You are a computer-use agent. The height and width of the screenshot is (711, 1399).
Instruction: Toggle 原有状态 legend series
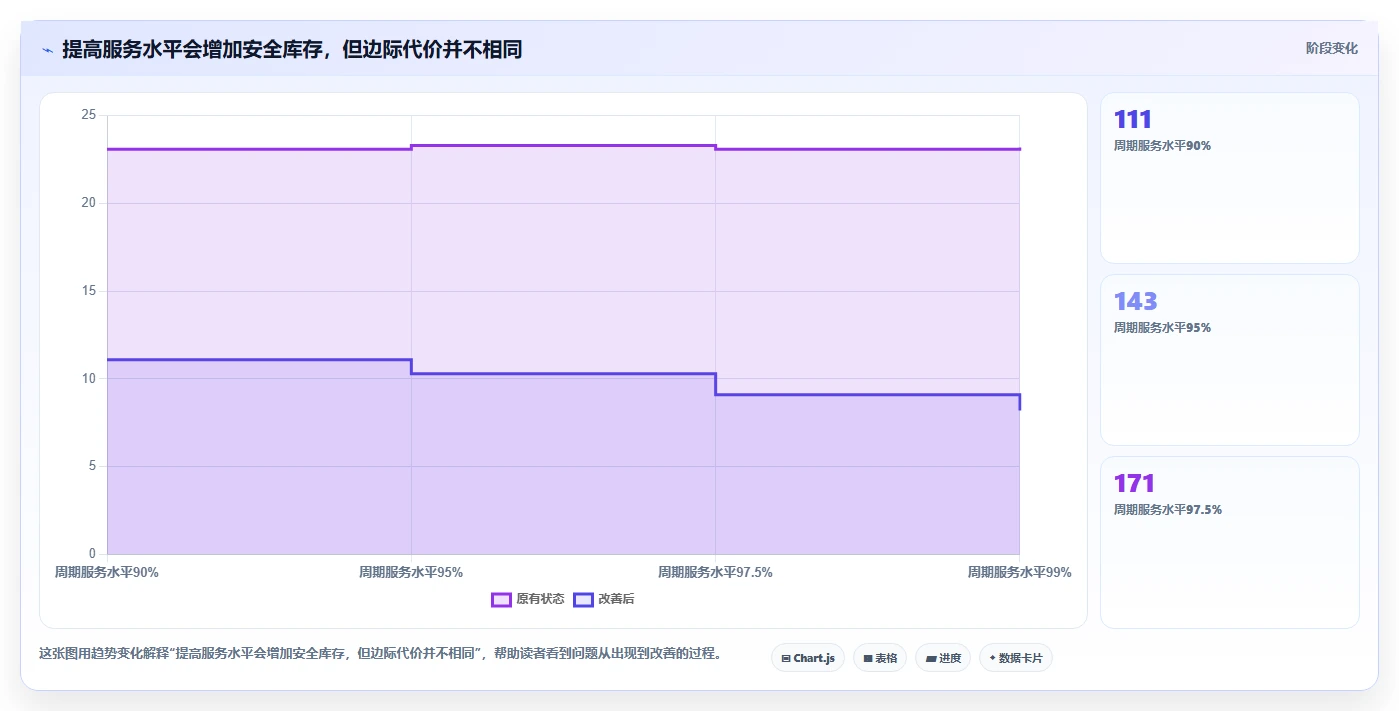(528, 599)
